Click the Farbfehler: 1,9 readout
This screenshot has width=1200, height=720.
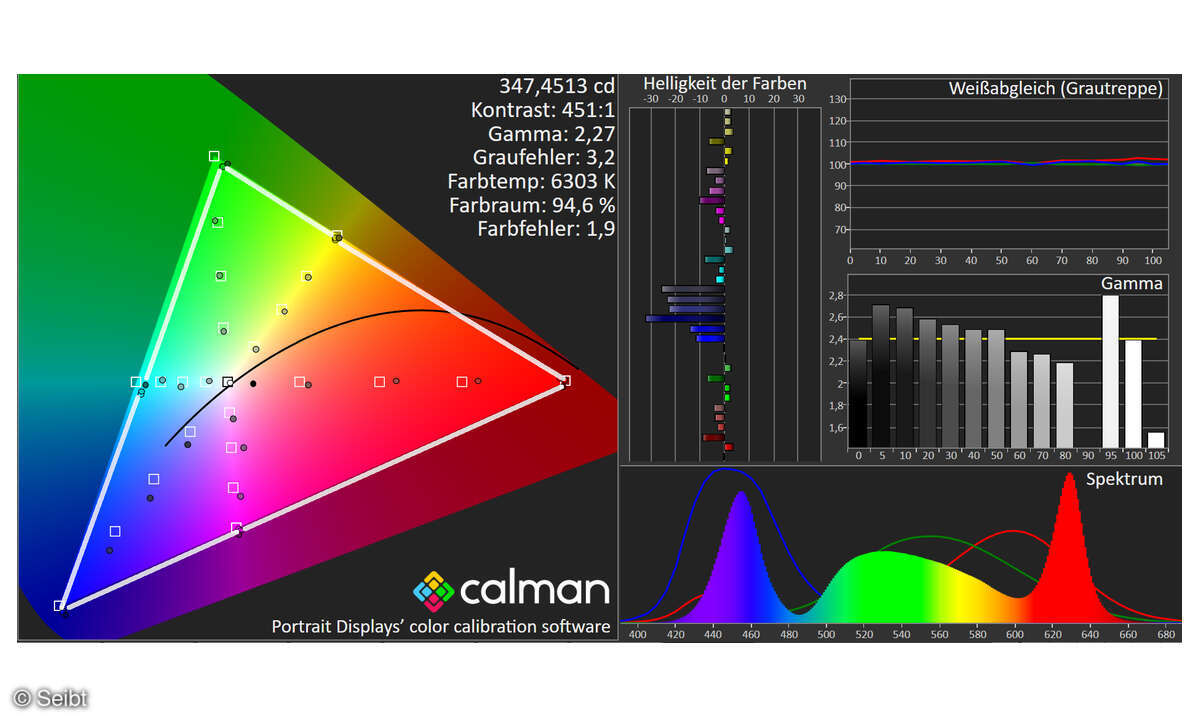pyautogui.click(x=545, y=229)
